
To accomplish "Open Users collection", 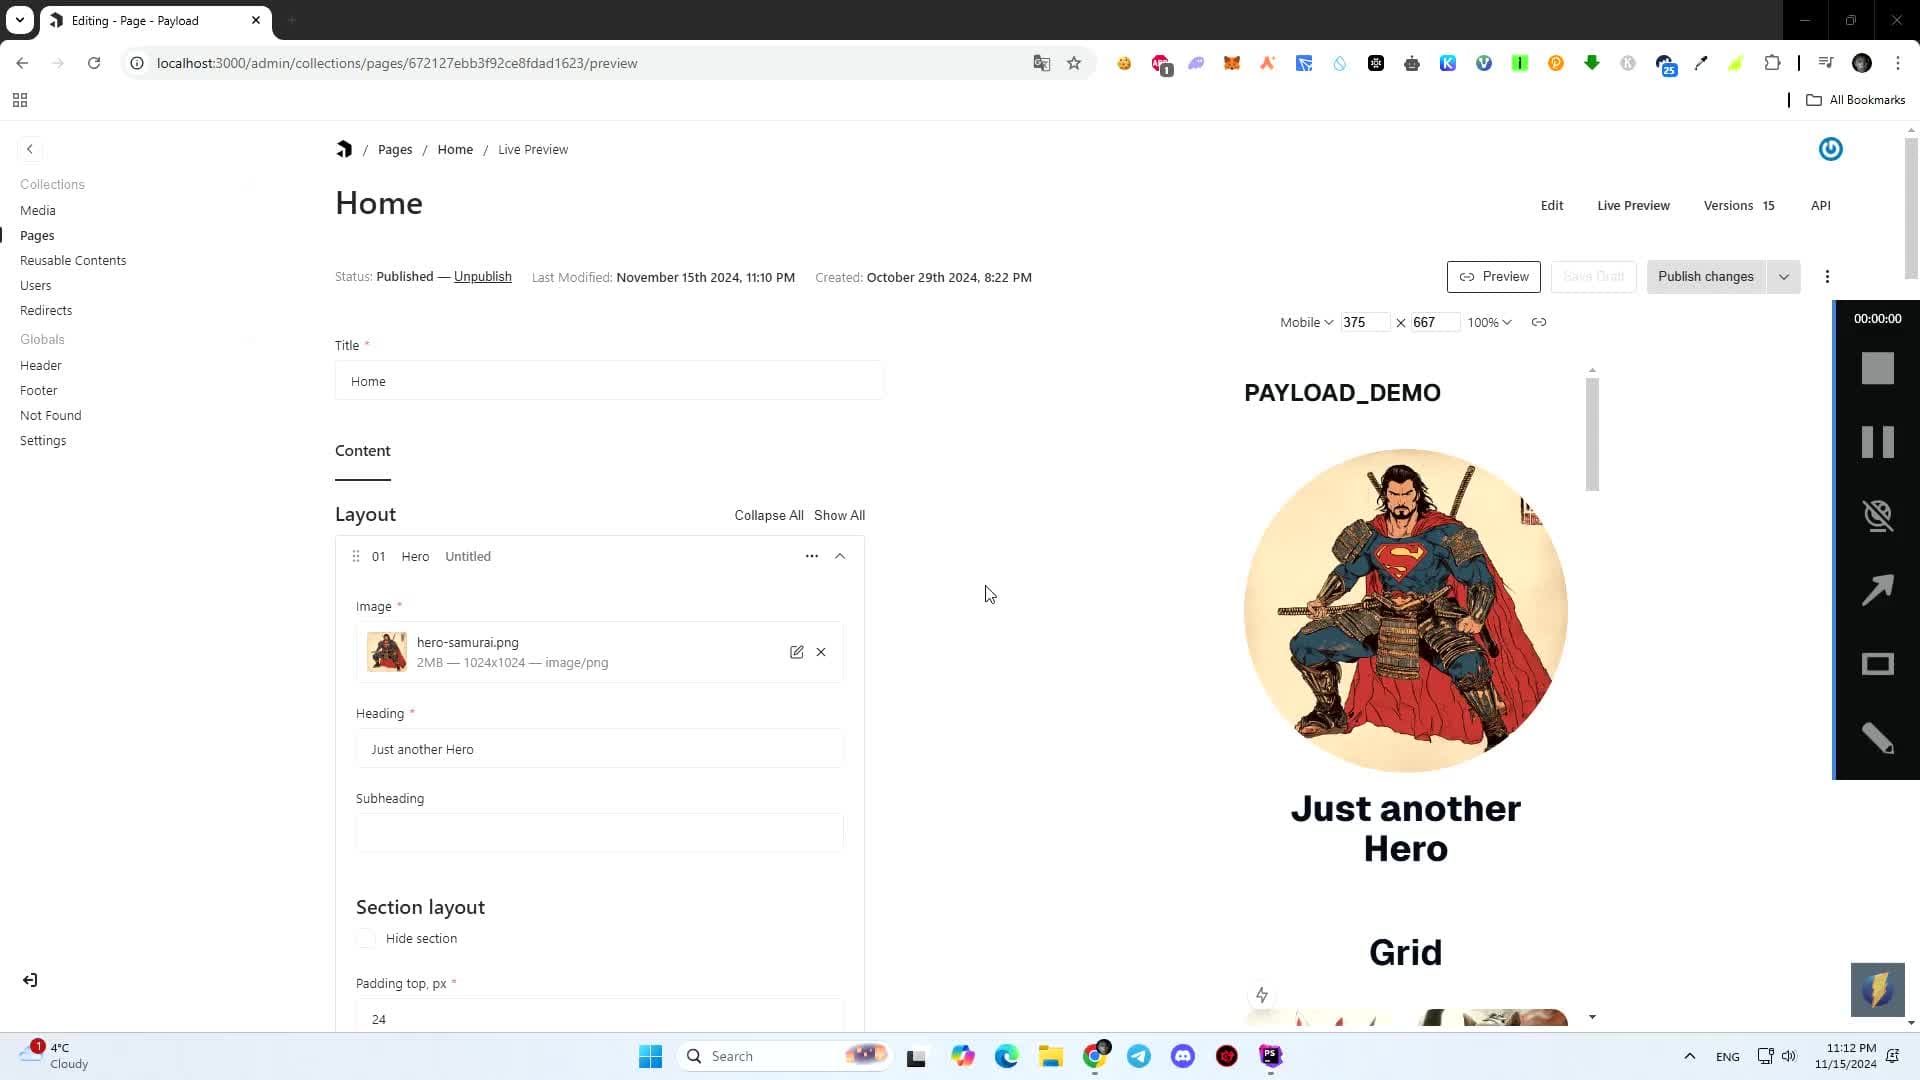I will tap(35, 285).
